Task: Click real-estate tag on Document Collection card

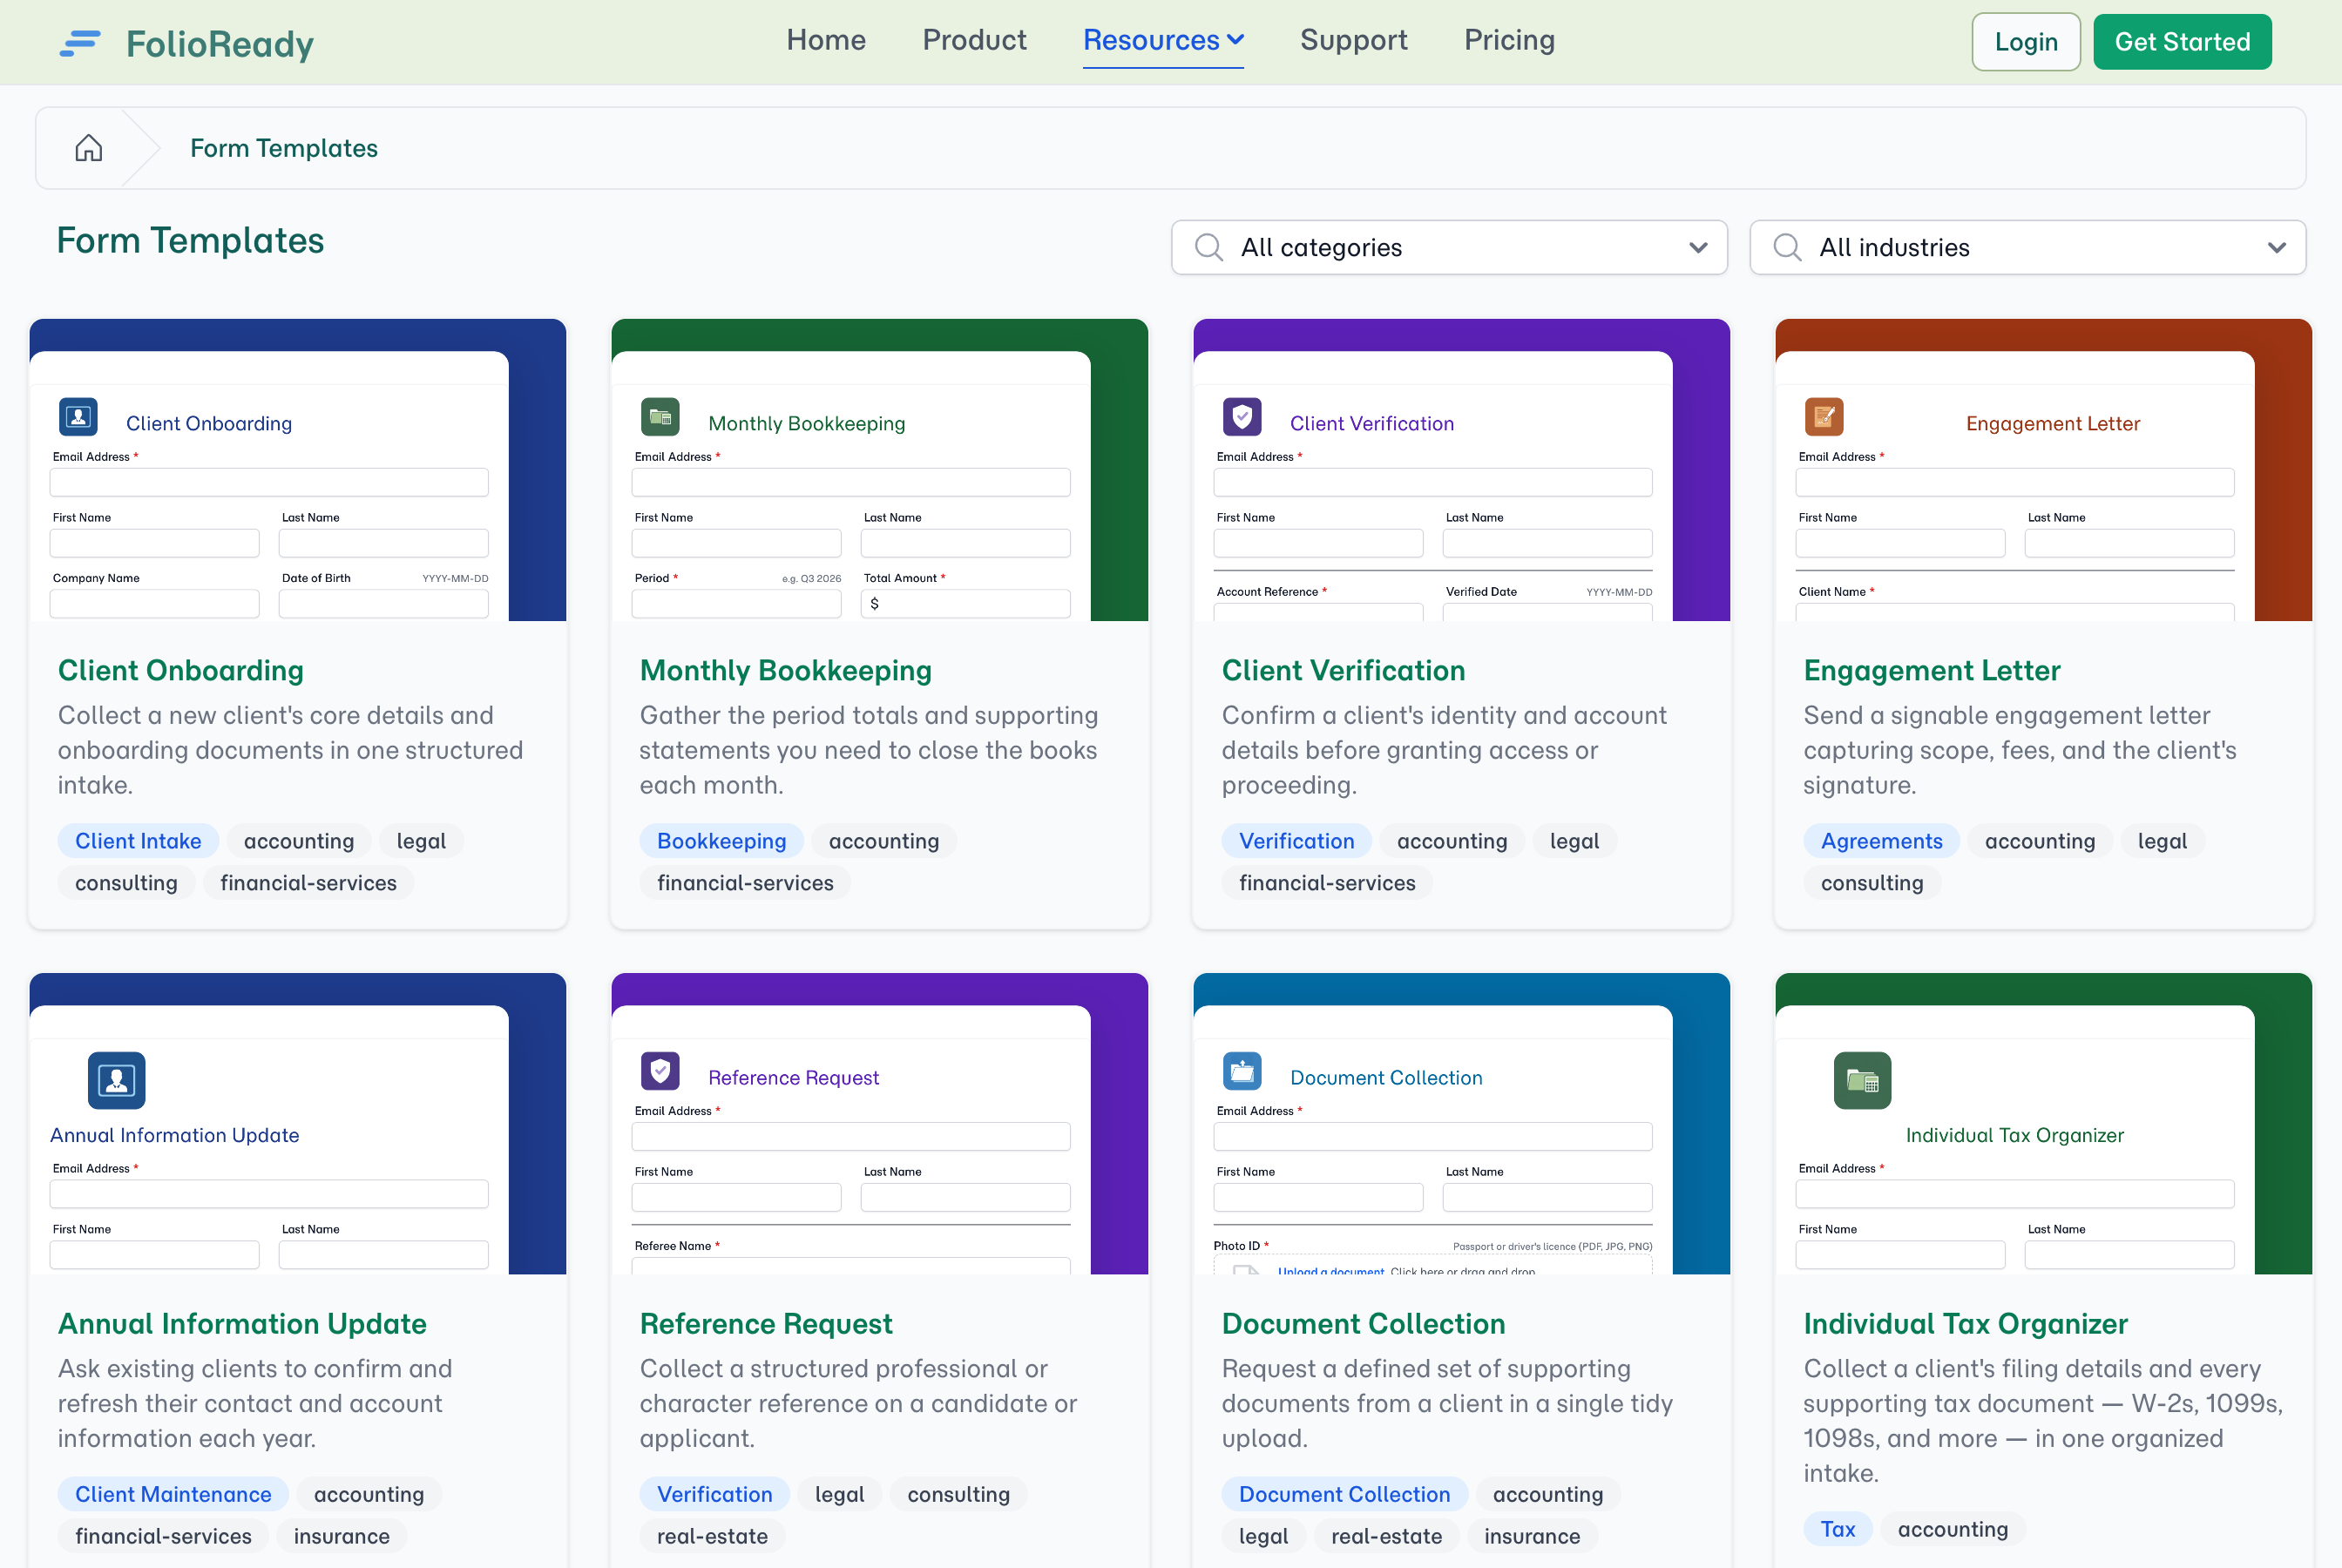Action: tap(1386, 1536)
